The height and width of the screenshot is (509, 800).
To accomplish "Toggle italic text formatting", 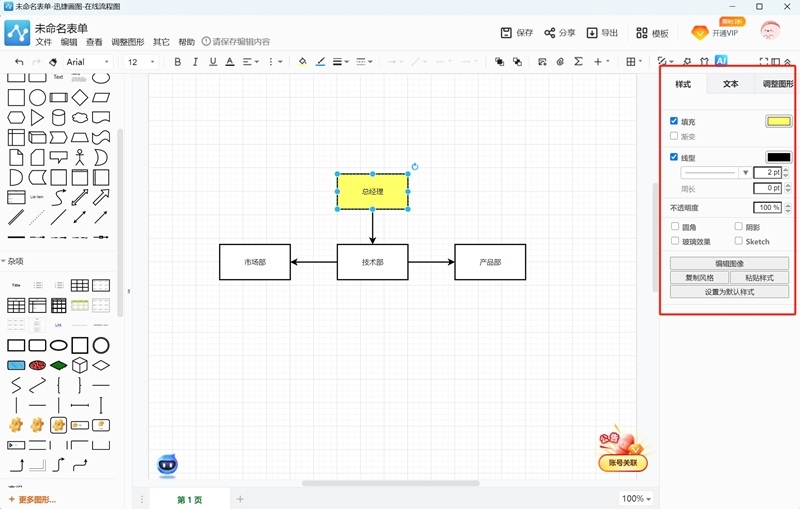I will pos(195,62).
